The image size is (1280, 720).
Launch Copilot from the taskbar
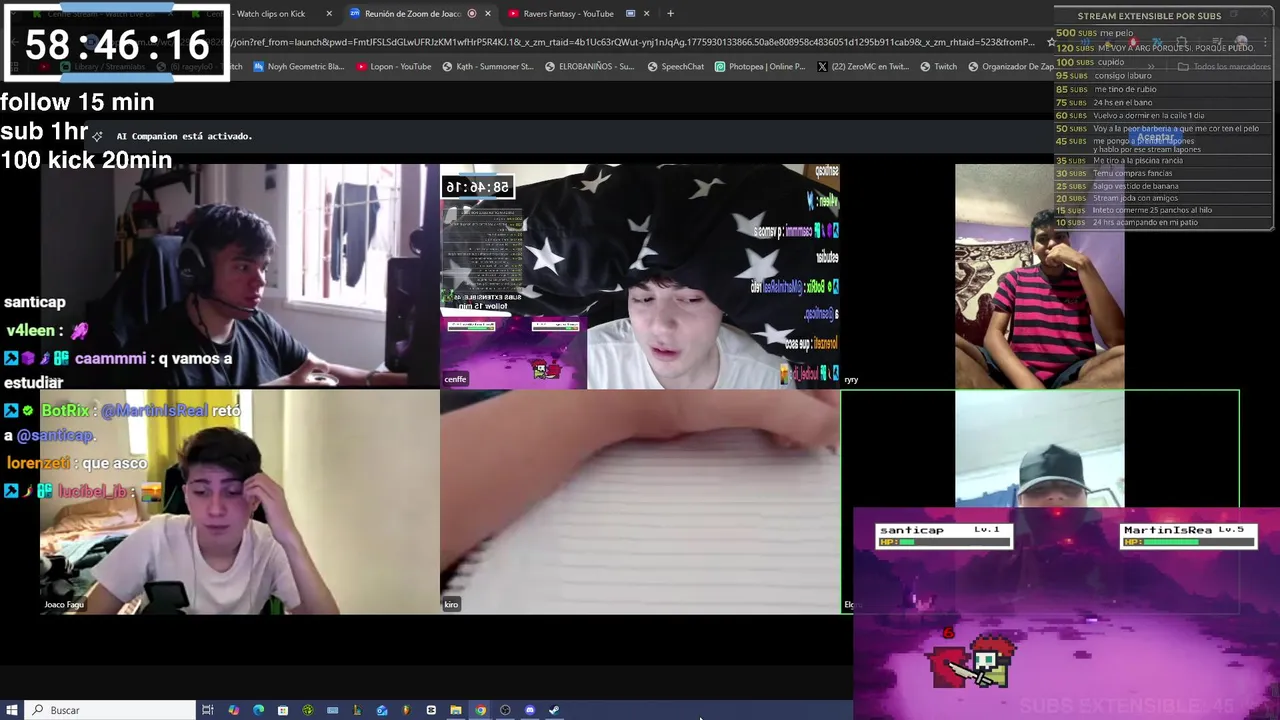coord(234,710)
